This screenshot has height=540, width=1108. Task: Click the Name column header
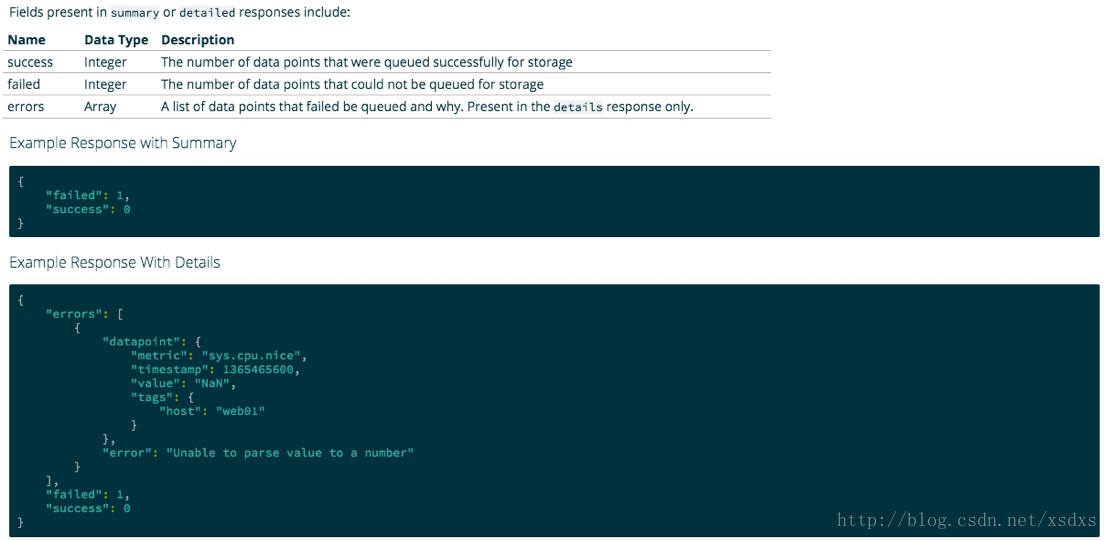pos(26,40)
